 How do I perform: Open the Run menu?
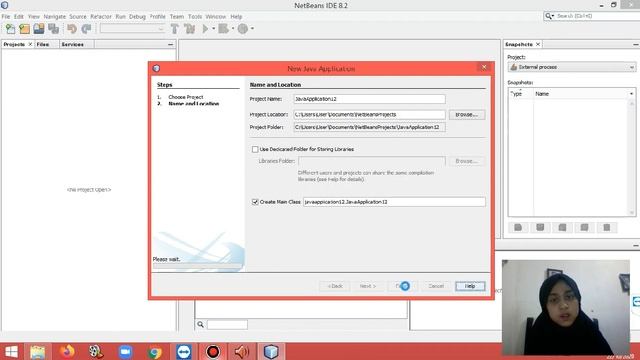point(120,17)
